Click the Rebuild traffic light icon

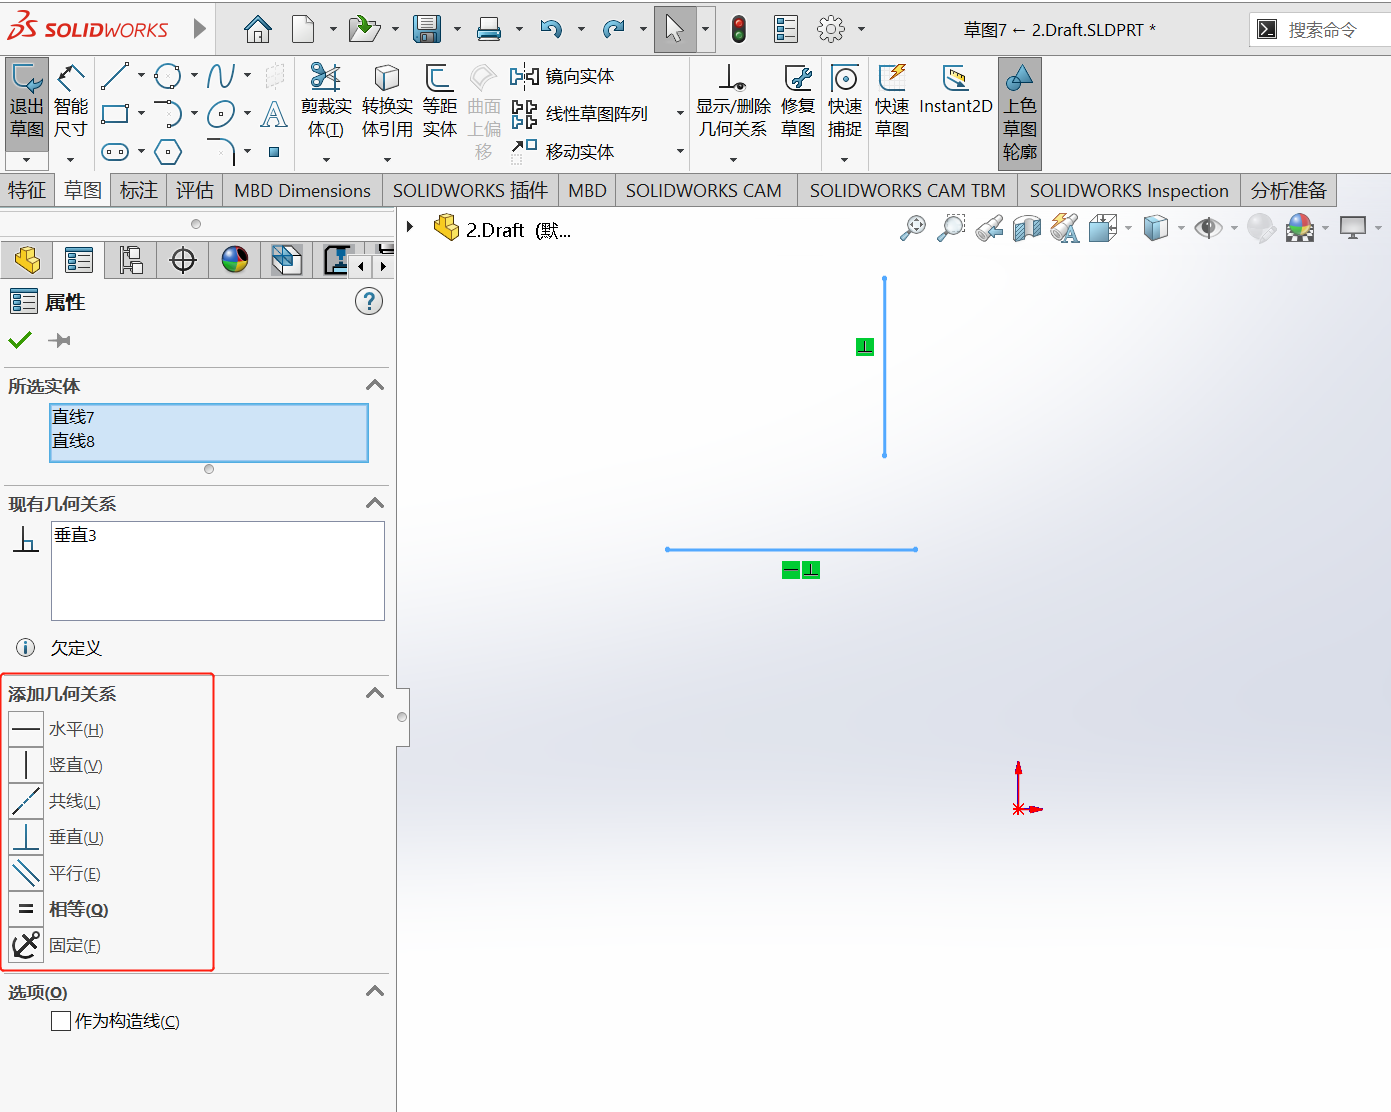[x=738, y=29]
